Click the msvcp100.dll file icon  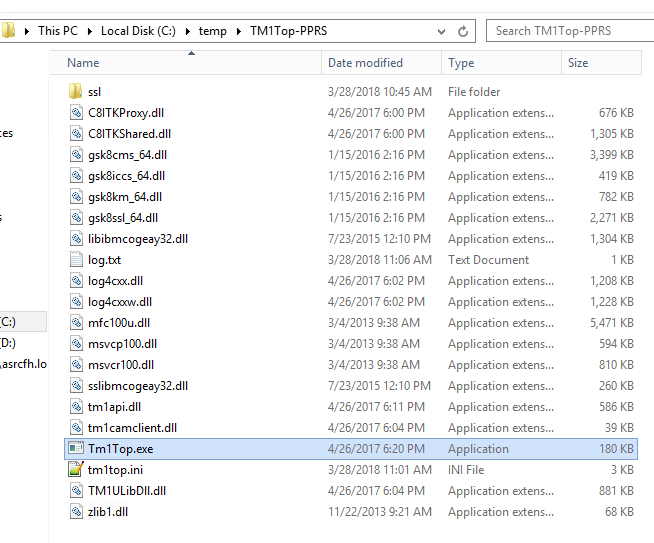coord(76,344)
